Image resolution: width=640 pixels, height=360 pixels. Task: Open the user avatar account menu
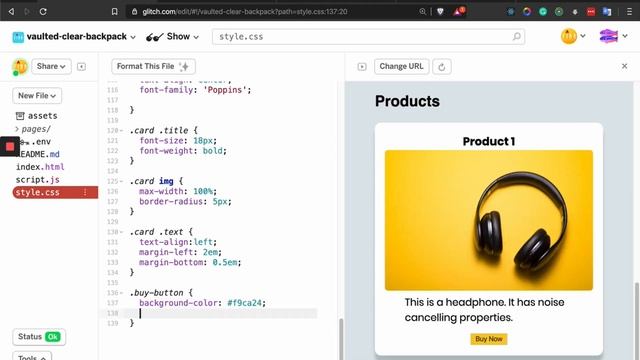(x=573, y=36)
